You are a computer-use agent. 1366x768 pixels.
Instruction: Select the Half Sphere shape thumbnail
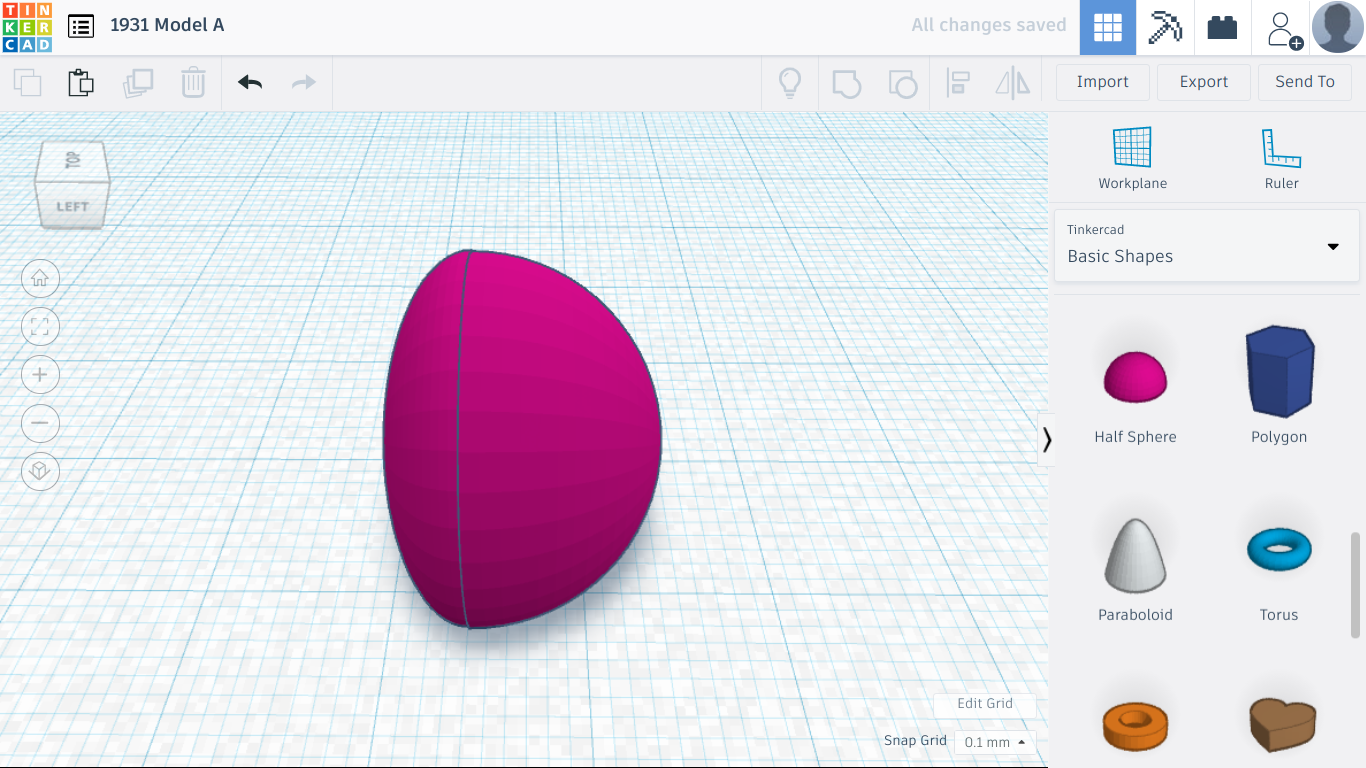1135,377
